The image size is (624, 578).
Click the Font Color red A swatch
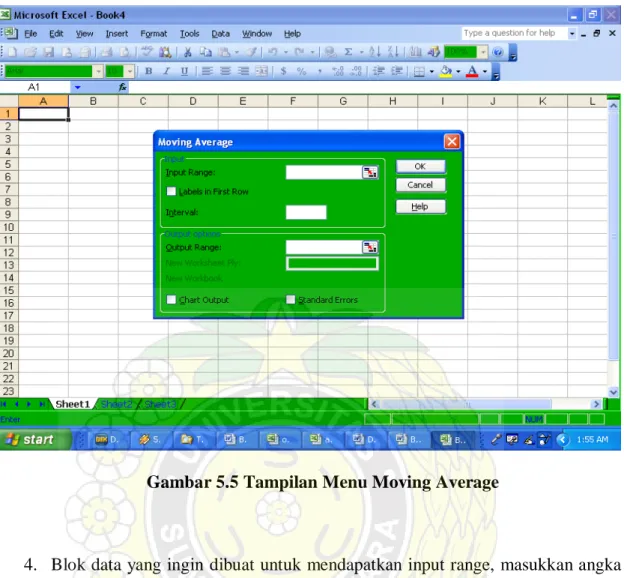pos(472,72)
